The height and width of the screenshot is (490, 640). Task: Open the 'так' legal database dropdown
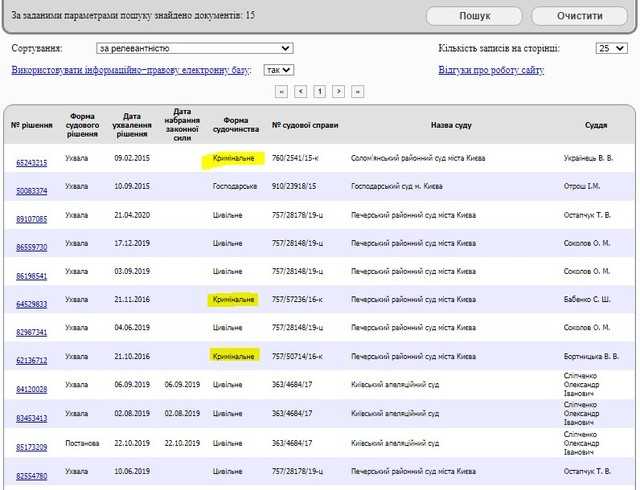pyautogui.click(x=278, y=70)
